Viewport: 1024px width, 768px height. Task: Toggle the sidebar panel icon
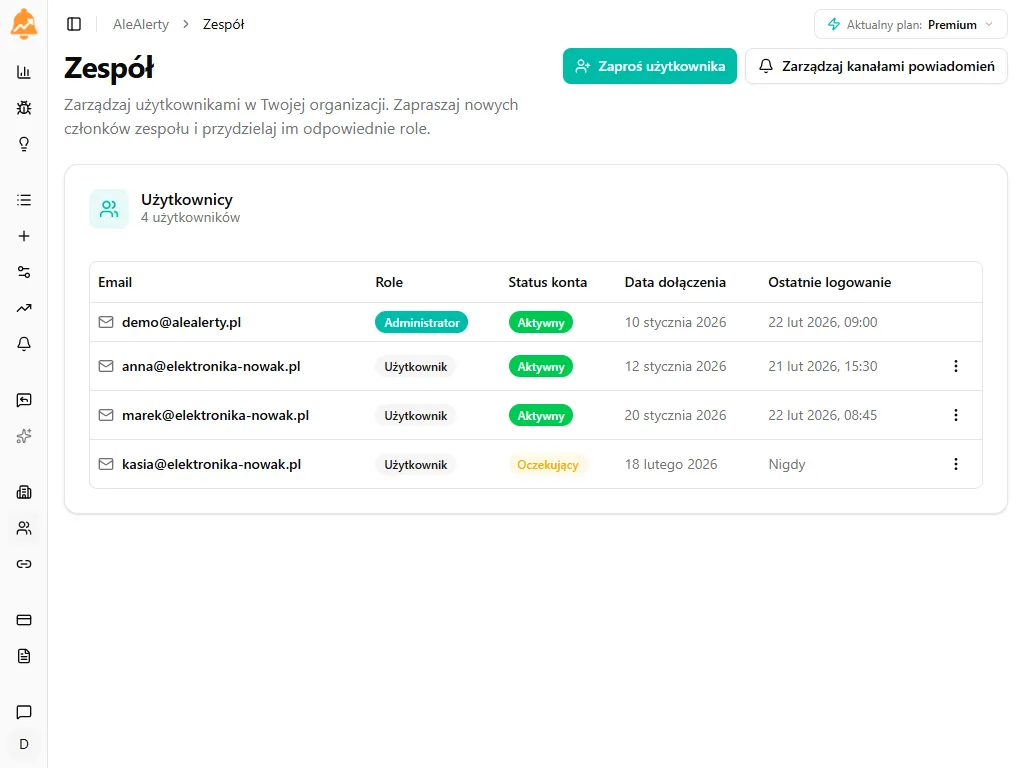pos(74,24)
